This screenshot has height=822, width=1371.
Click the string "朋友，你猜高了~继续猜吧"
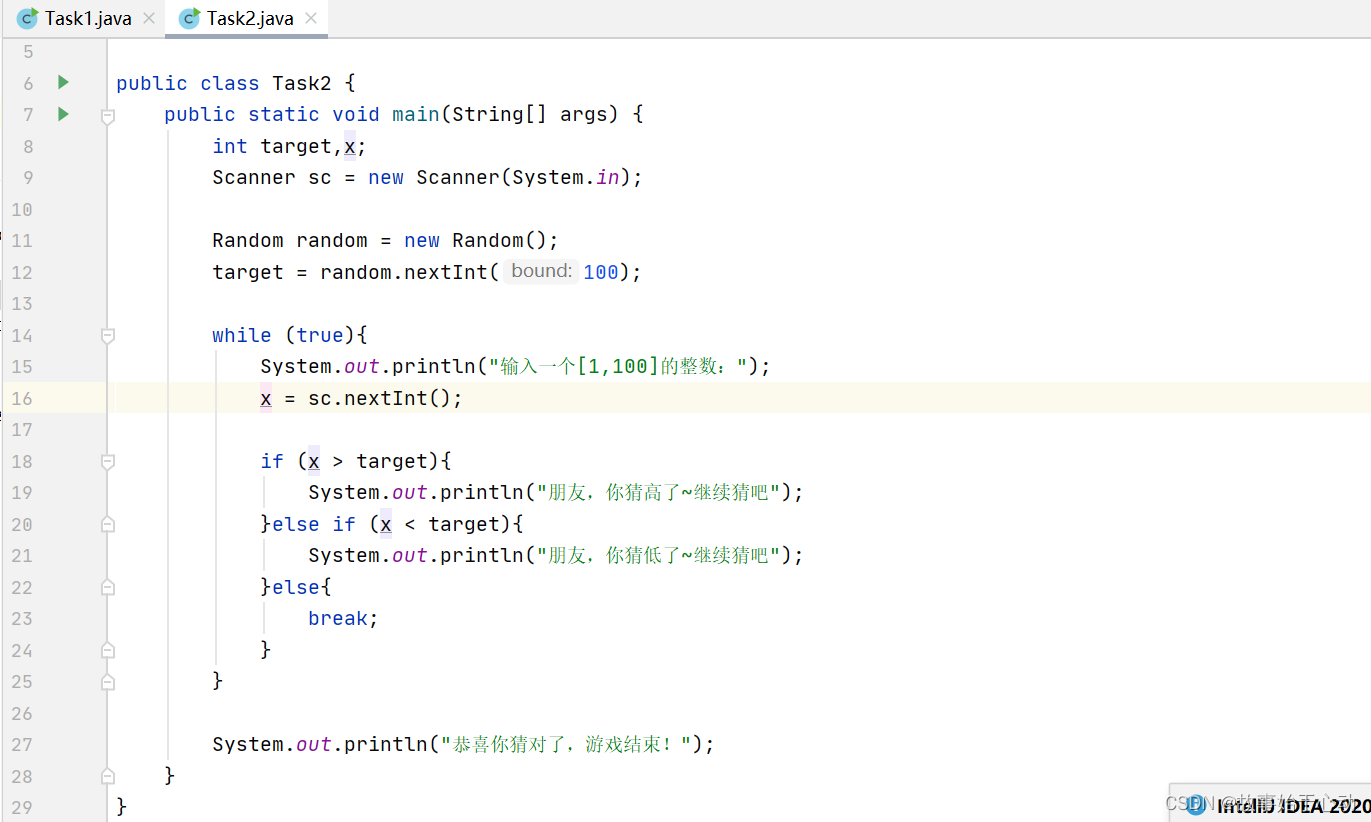pos(659,492)
